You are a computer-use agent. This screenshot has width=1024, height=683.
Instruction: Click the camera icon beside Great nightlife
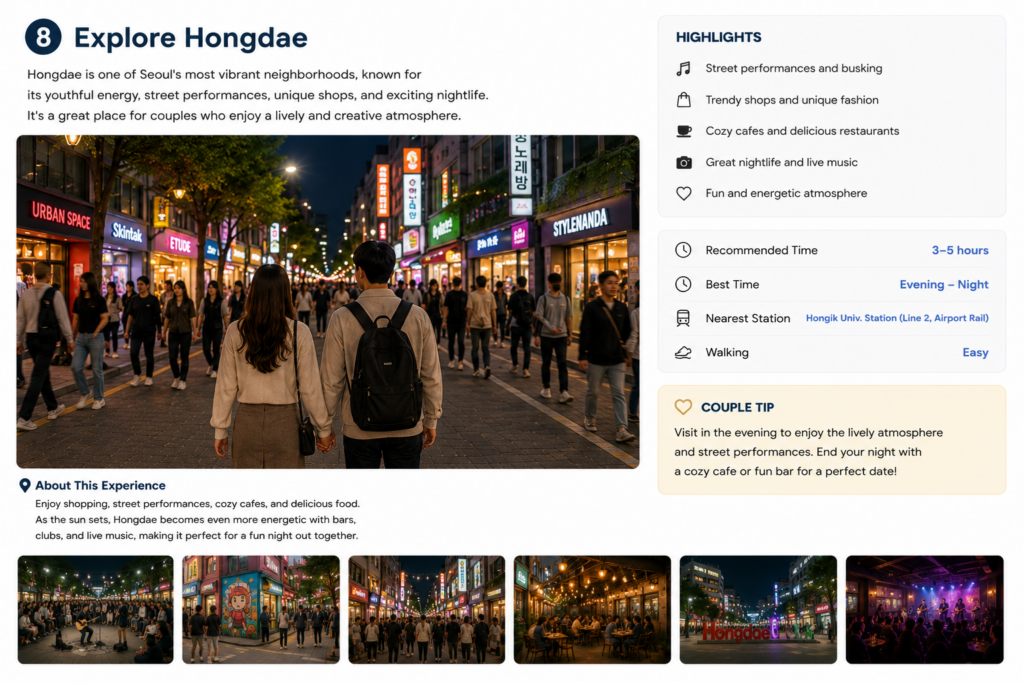coord(683,163)
